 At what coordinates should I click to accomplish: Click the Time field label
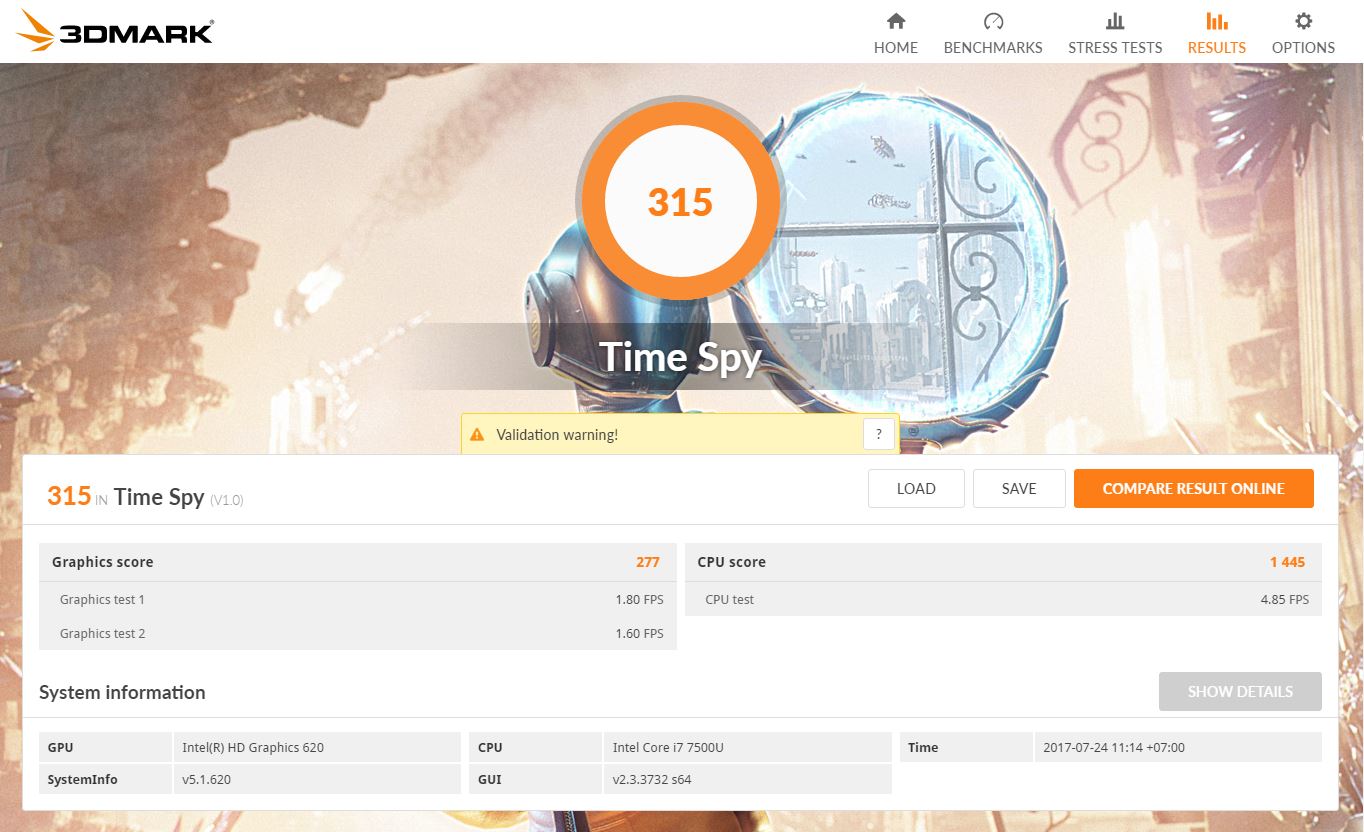[x=923, y=747]
